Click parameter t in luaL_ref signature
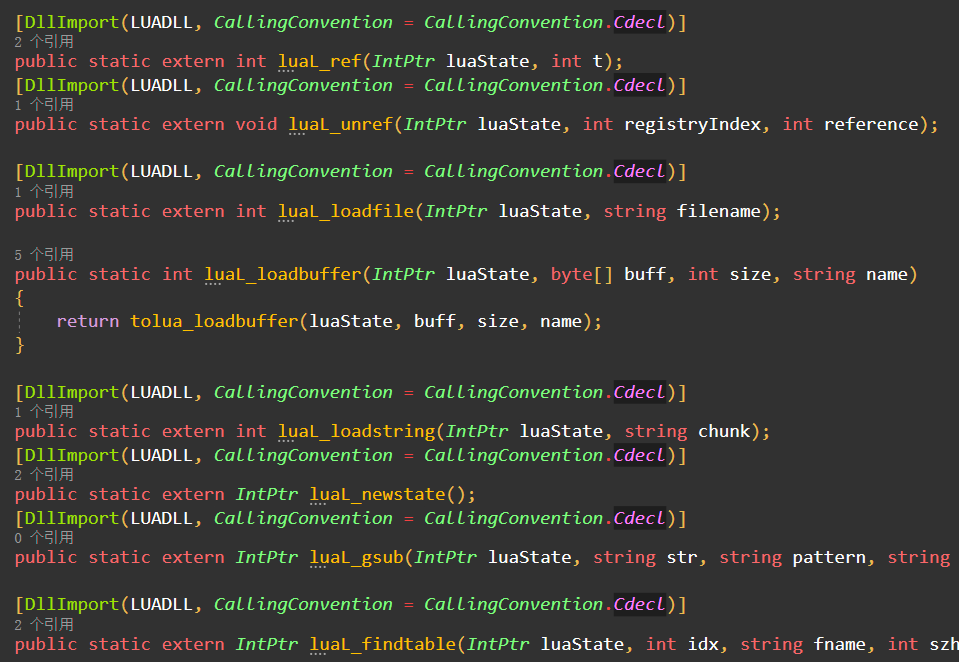Image resolution: width=959 pixels, height=662 pixels. click(598, 62)
